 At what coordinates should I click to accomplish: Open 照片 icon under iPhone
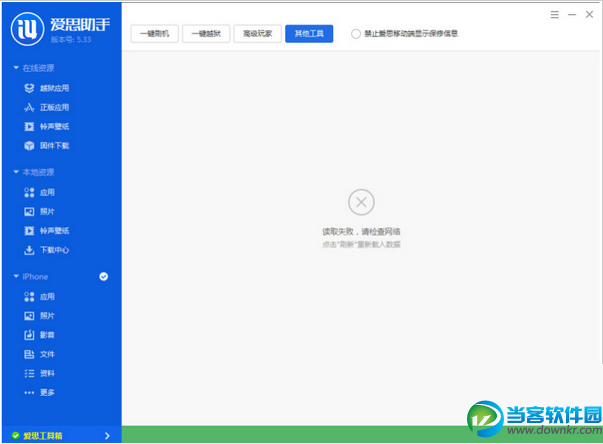click(29, 316)
